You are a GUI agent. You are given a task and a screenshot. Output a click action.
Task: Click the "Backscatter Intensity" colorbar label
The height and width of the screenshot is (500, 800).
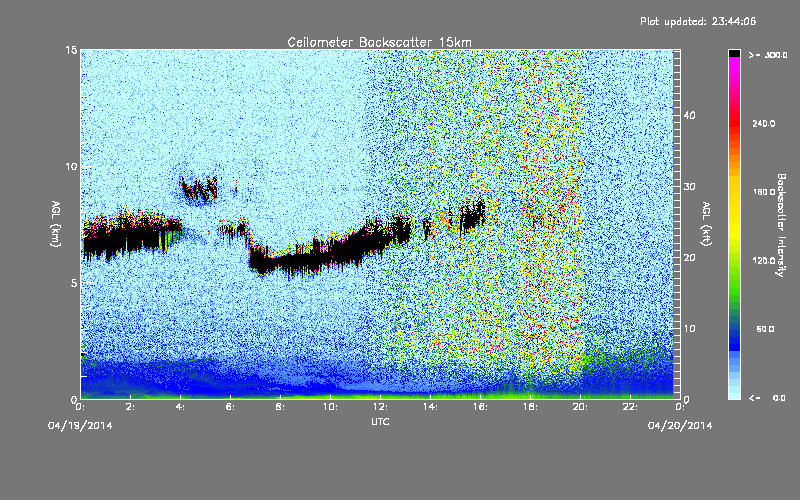(780, 225)
